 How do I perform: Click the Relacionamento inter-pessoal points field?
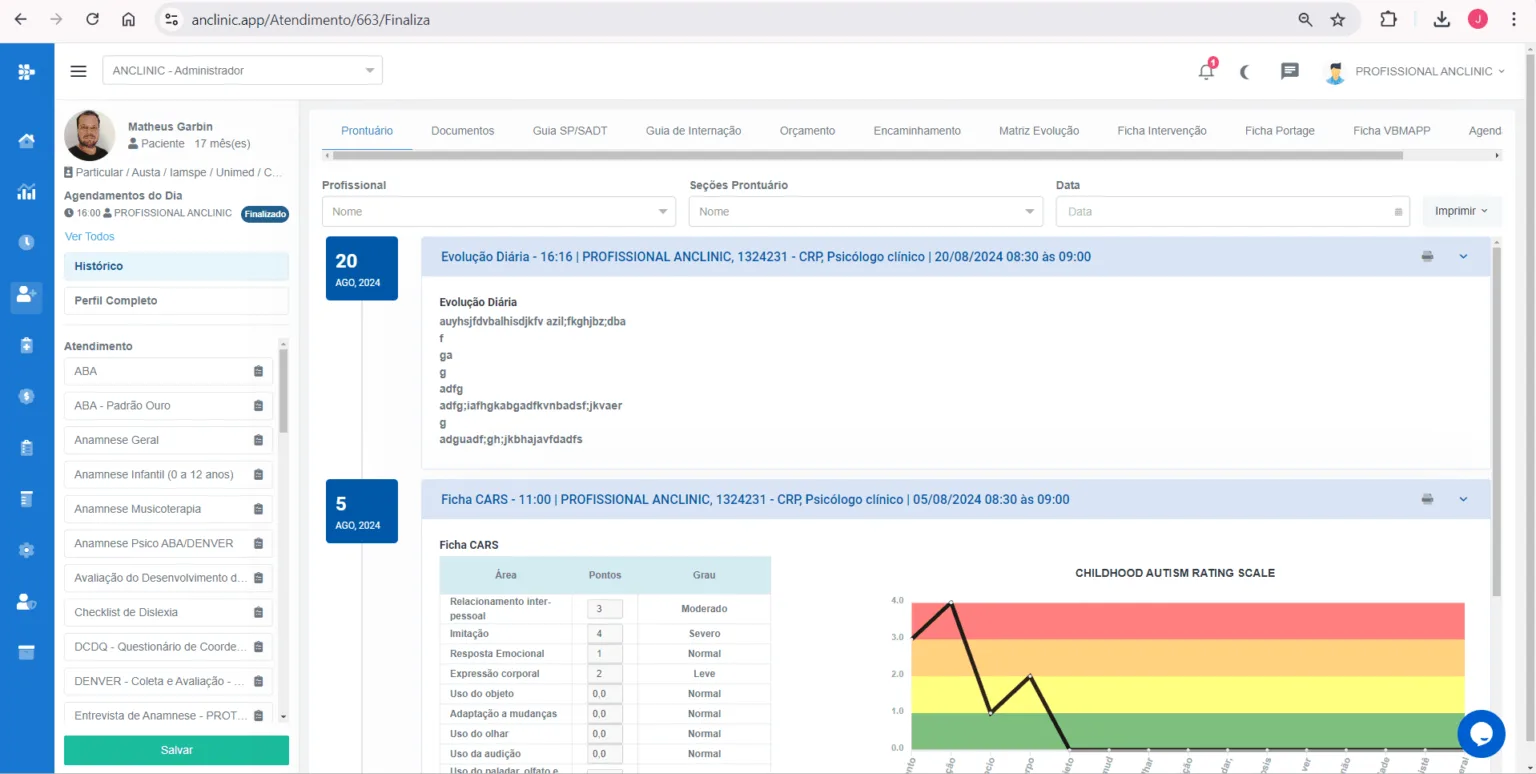pyautogui.click(x=604, y=609)
